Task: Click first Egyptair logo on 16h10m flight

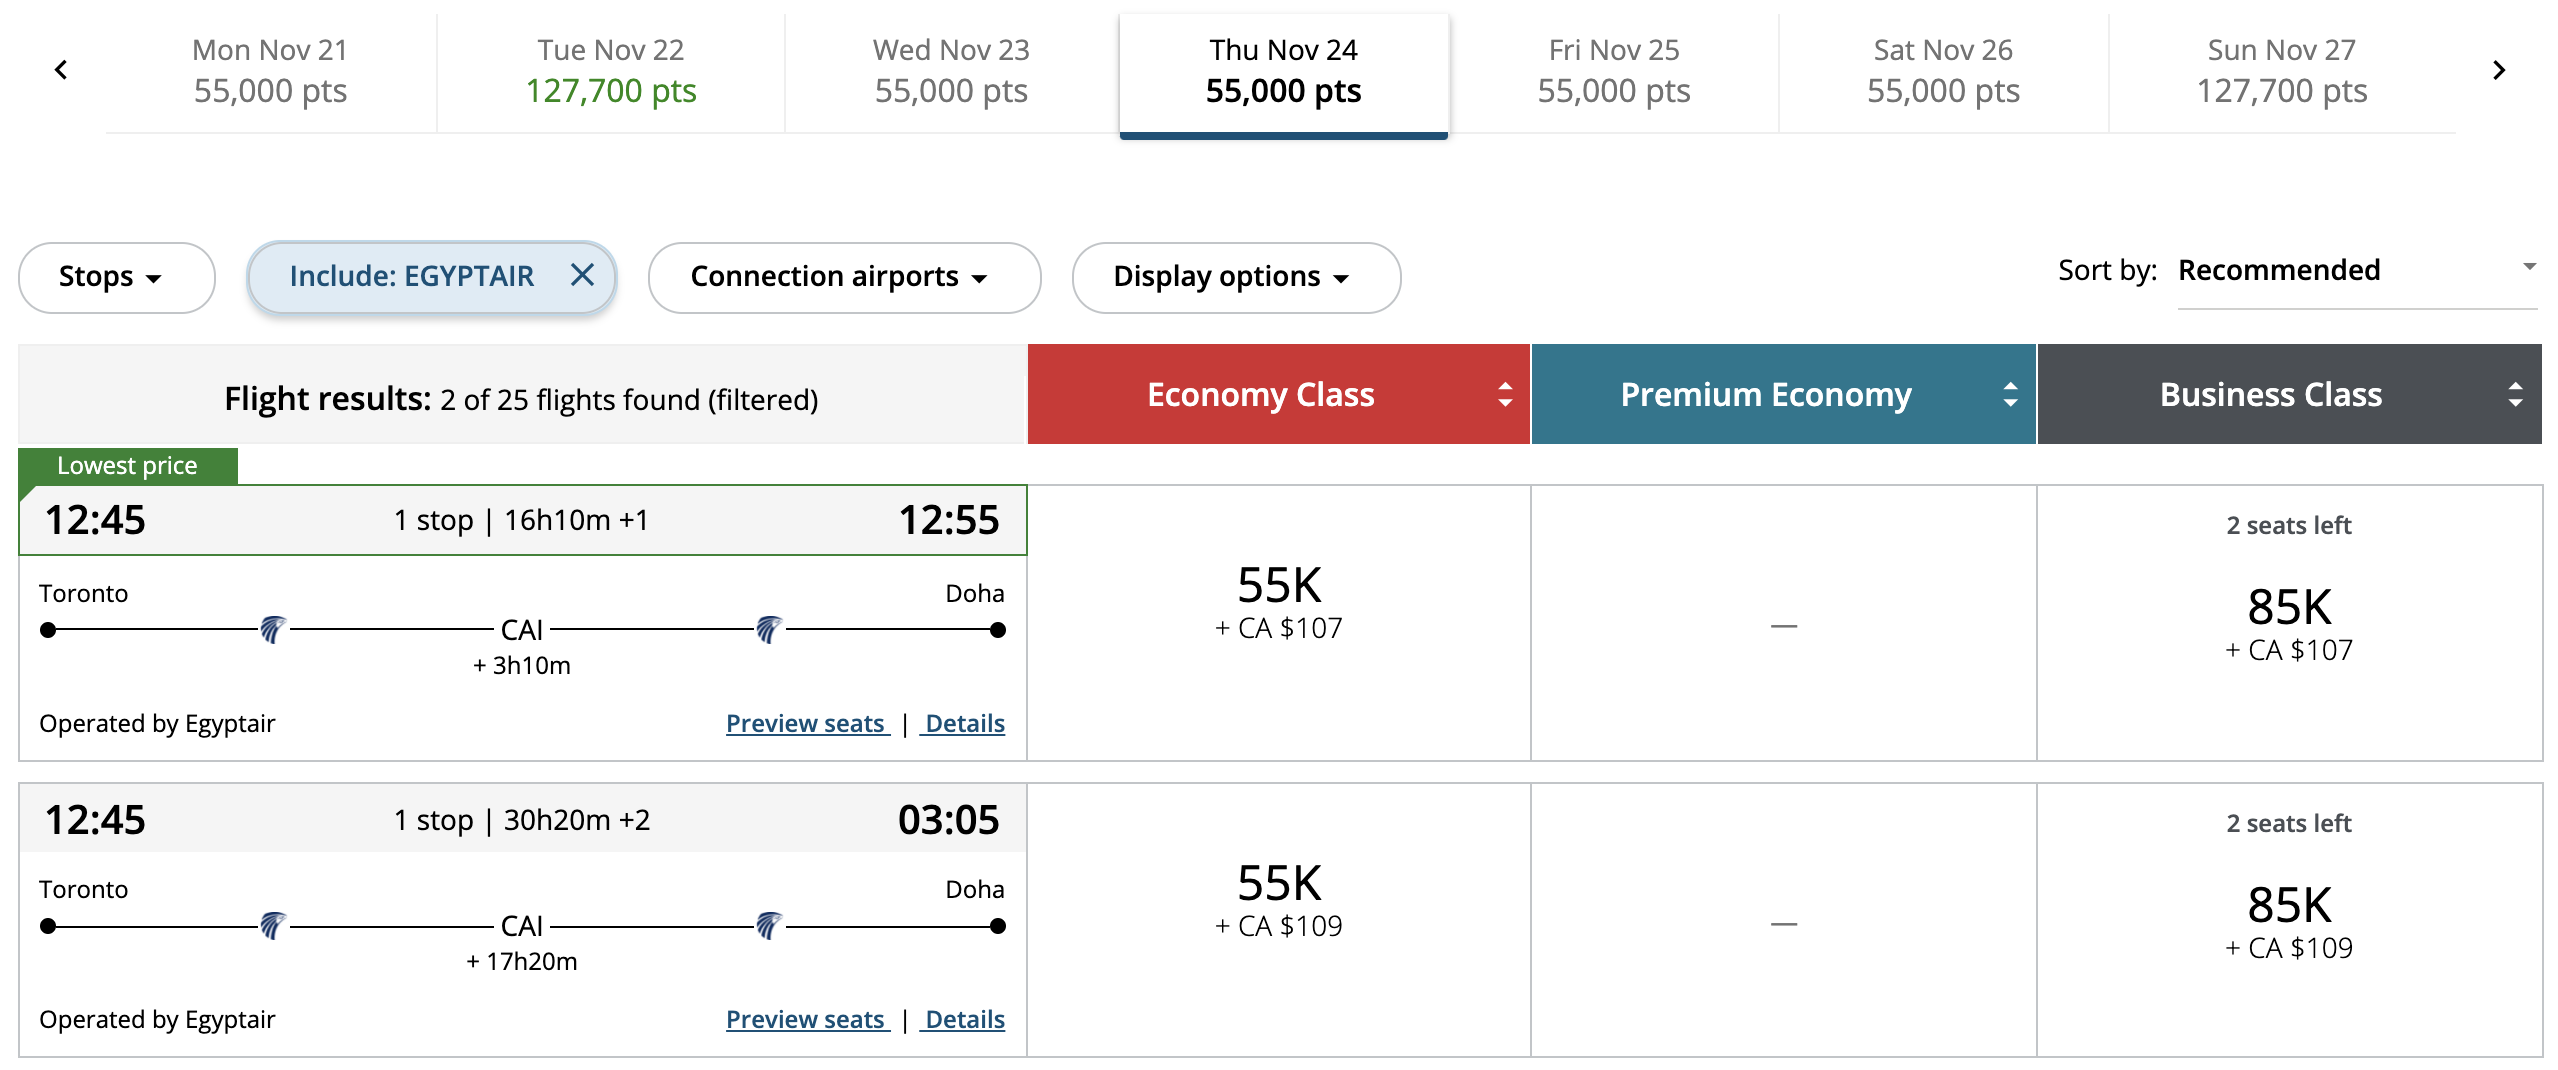Action: coord(272,630)
